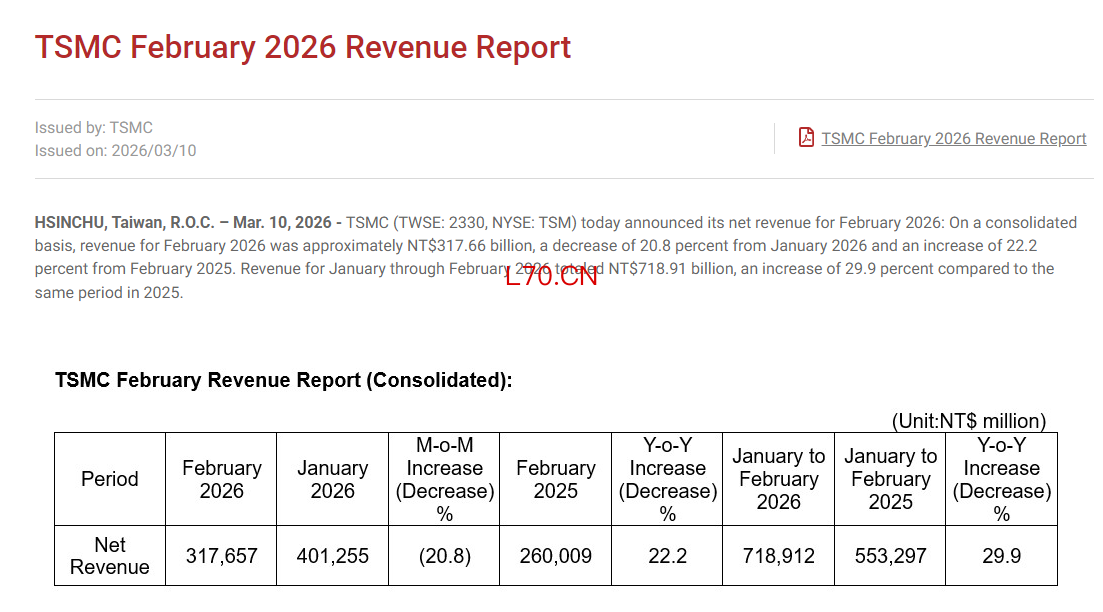Click the (20.8) decrease cell

coord(444,556)
